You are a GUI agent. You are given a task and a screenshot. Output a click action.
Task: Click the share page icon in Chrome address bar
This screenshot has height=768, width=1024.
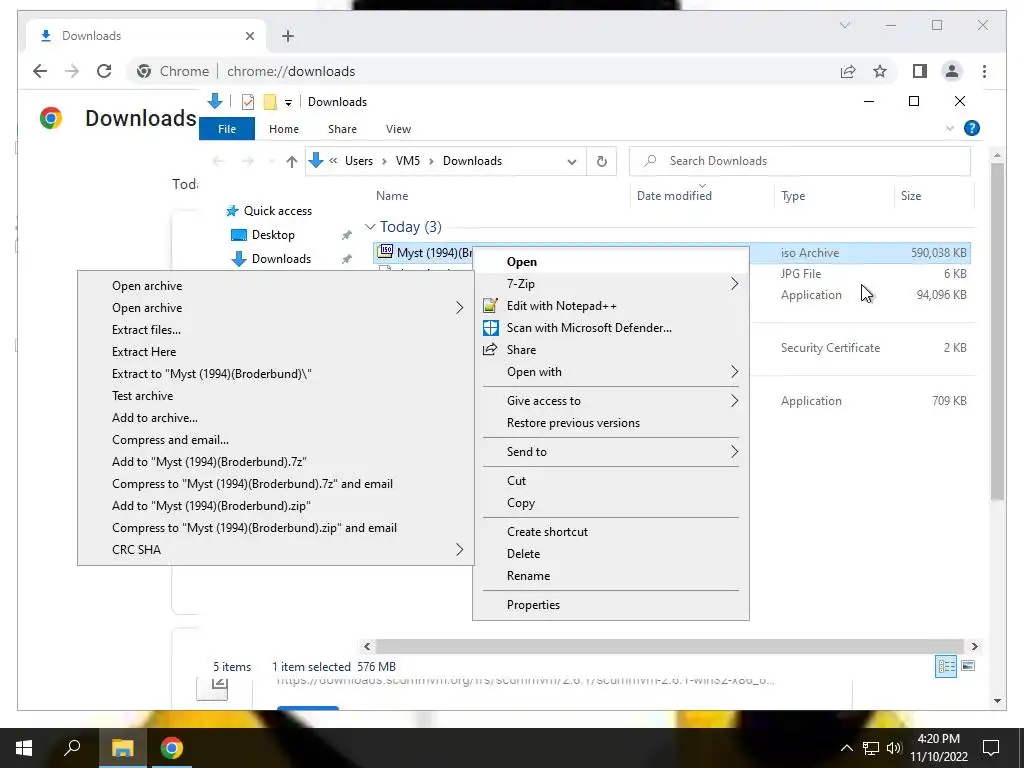pyautogui.click(x=848, y=71)
